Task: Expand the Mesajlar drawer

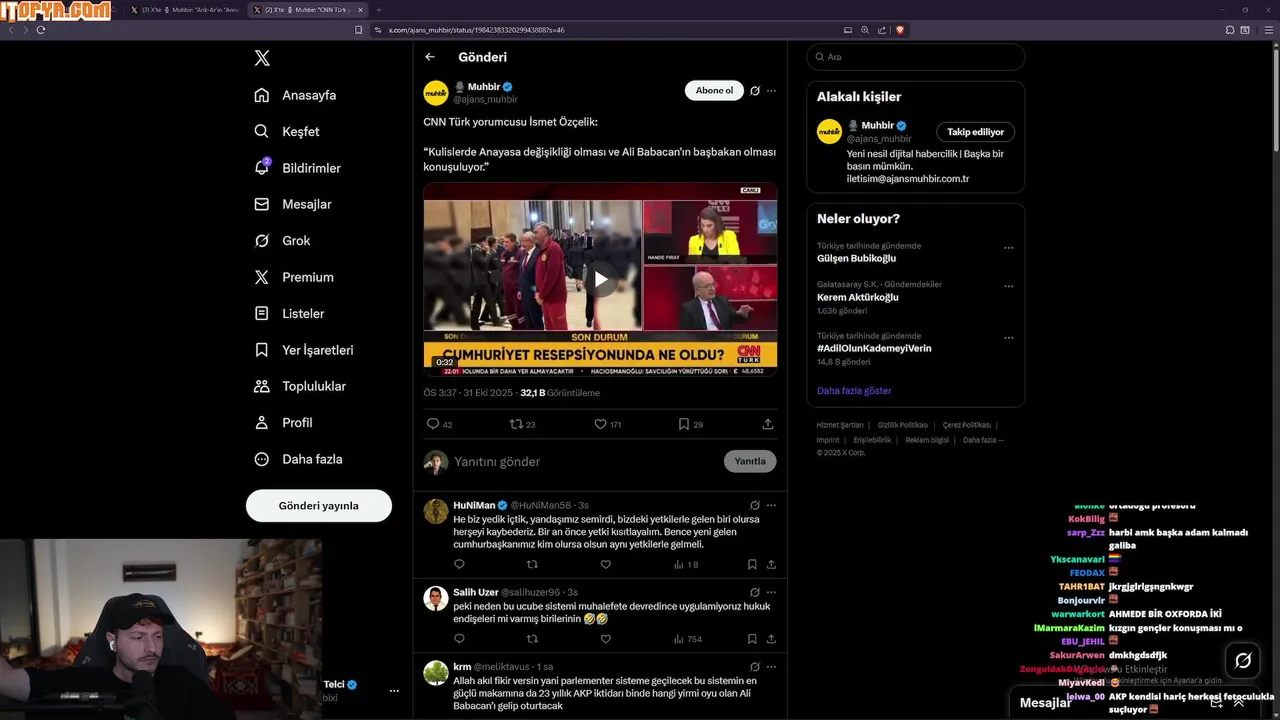Action: click(1239, 703)
